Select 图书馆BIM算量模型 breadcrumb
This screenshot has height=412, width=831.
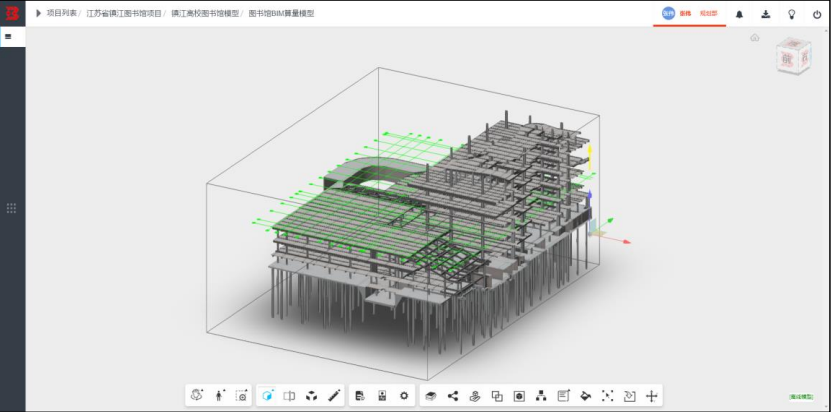281,13
